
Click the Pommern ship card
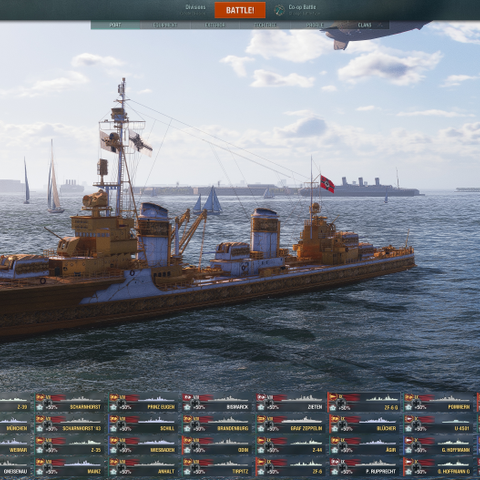click(438, 402)
